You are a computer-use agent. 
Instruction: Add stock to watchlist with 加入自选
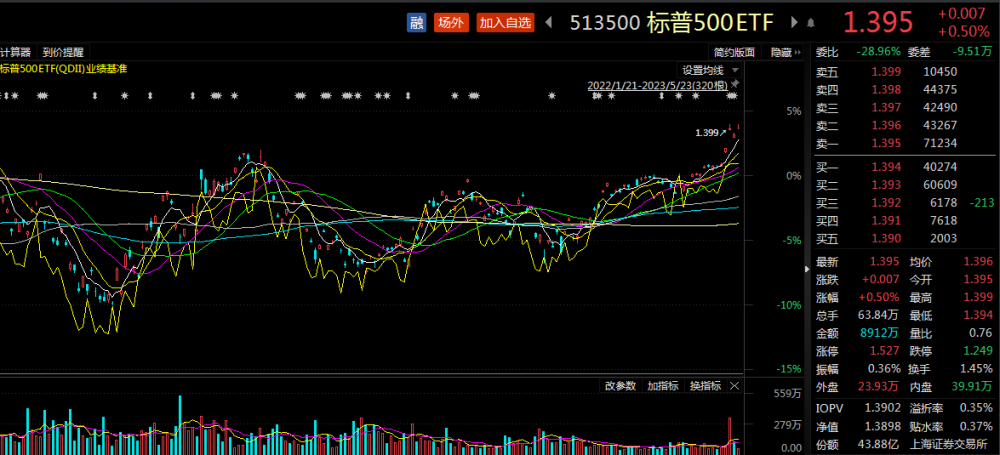[x=505, y=23]
